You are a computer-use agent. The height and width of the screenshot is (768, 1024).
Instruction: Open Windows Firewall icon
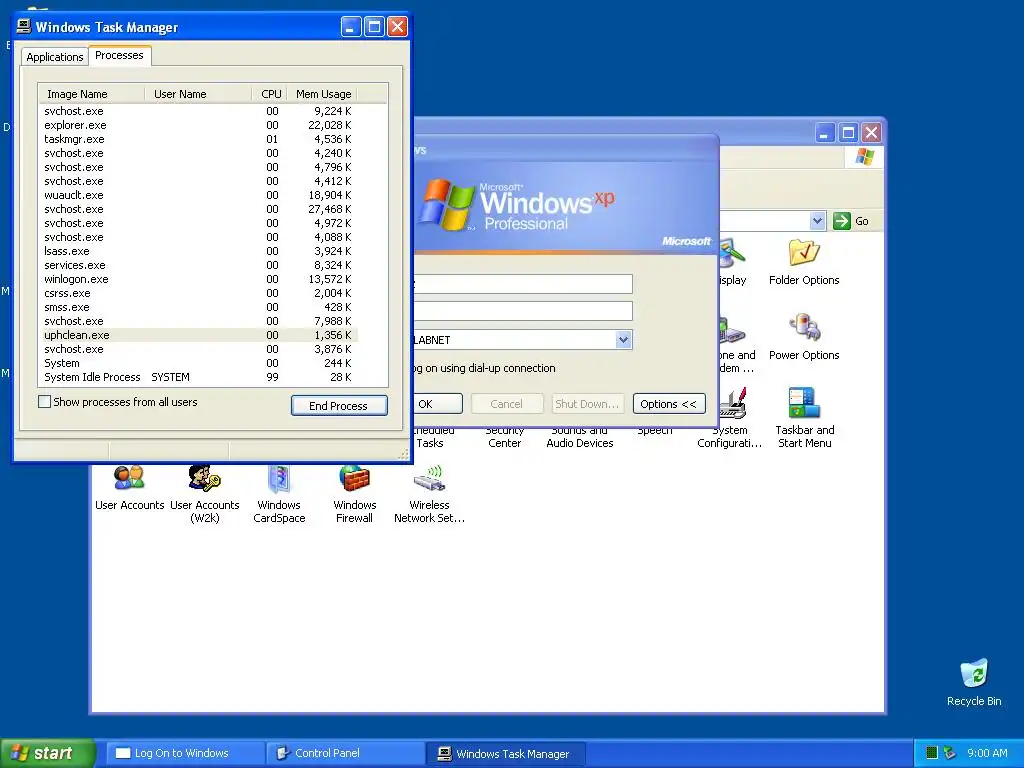354,494
